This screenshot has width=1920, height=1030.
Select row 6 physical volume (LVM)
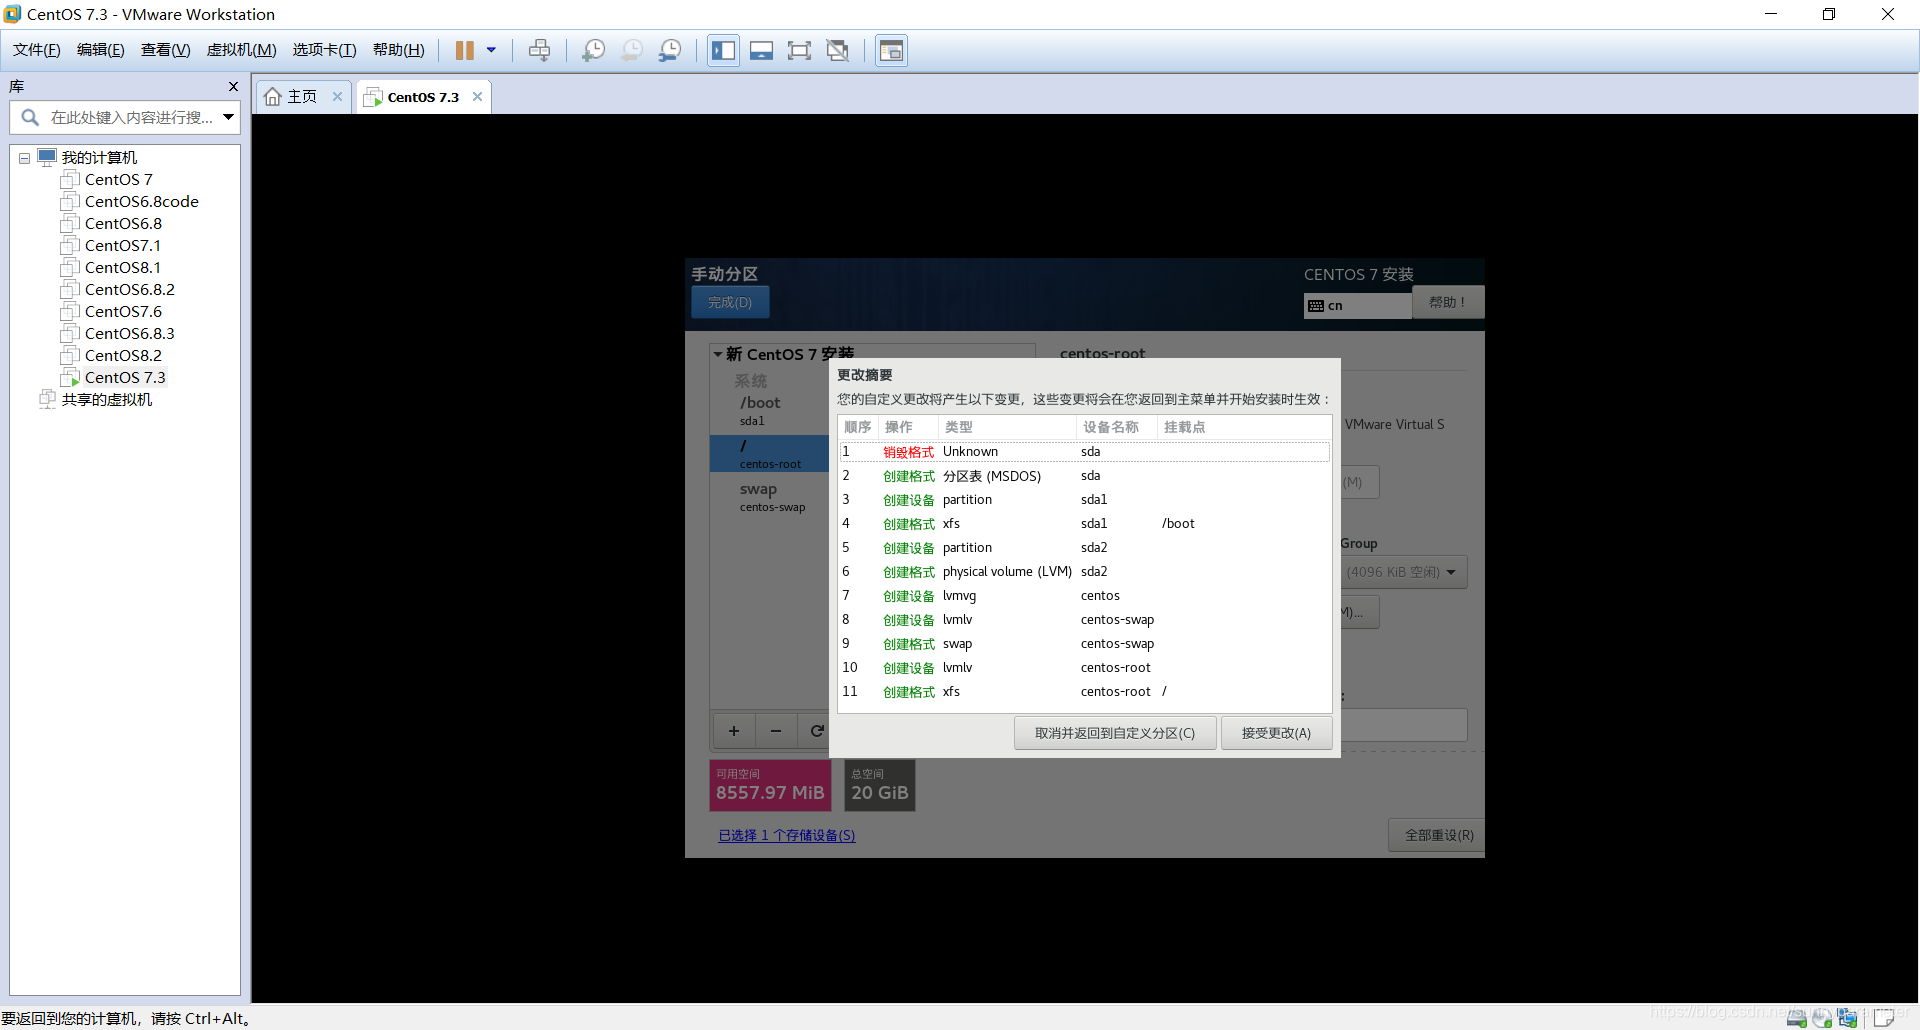pyautogui.click(x=1085, y=572)
